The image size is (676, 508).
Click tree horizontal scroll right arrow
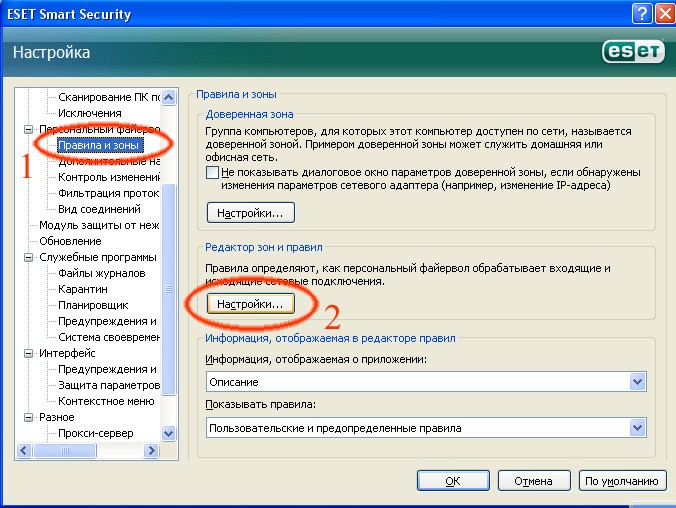(151, 451)
